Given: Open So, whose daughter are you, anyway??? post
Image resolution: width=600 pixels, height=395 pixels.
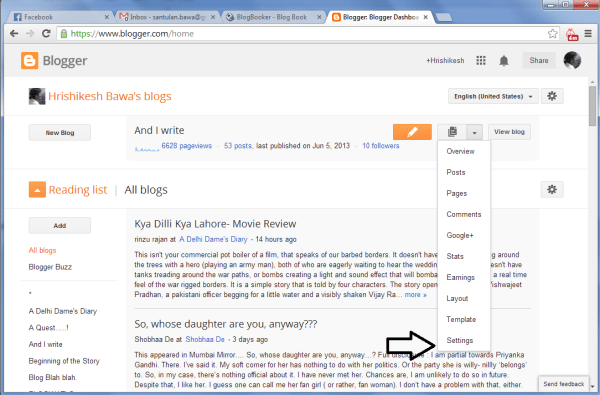Looking at the screenshot, I should pyautogui.click(x=226, y=324).
